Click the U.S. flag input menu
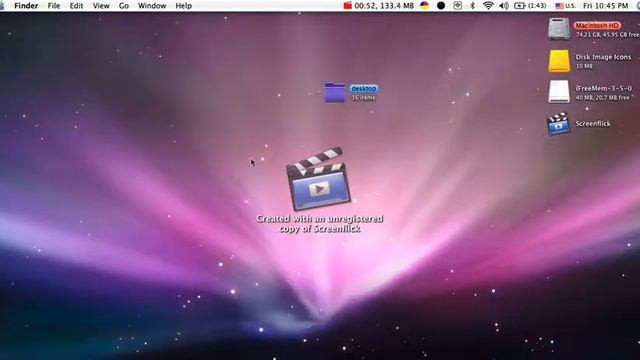The width and height of the screenshot is (640, 360). [565, 6]
